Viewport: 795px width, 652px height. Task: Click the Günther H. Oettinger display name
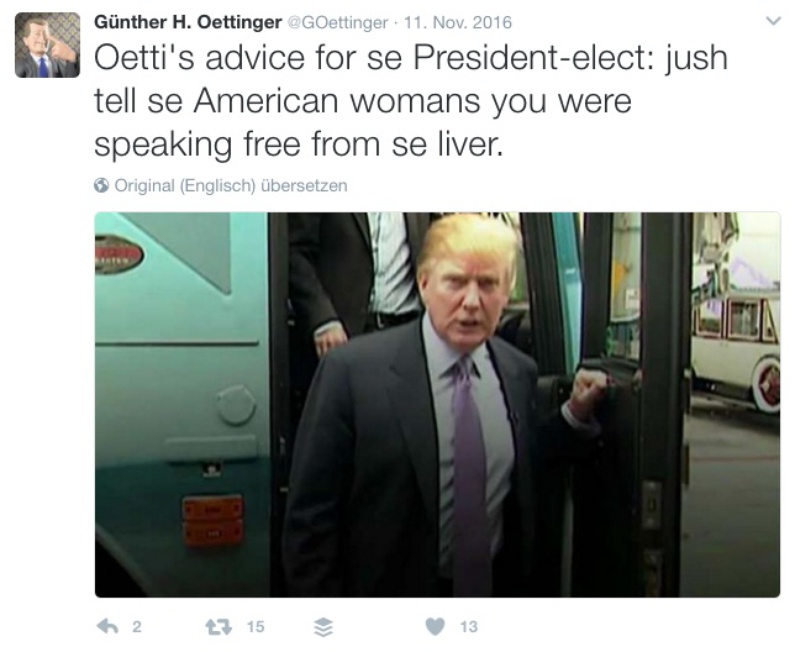(188, 22)
